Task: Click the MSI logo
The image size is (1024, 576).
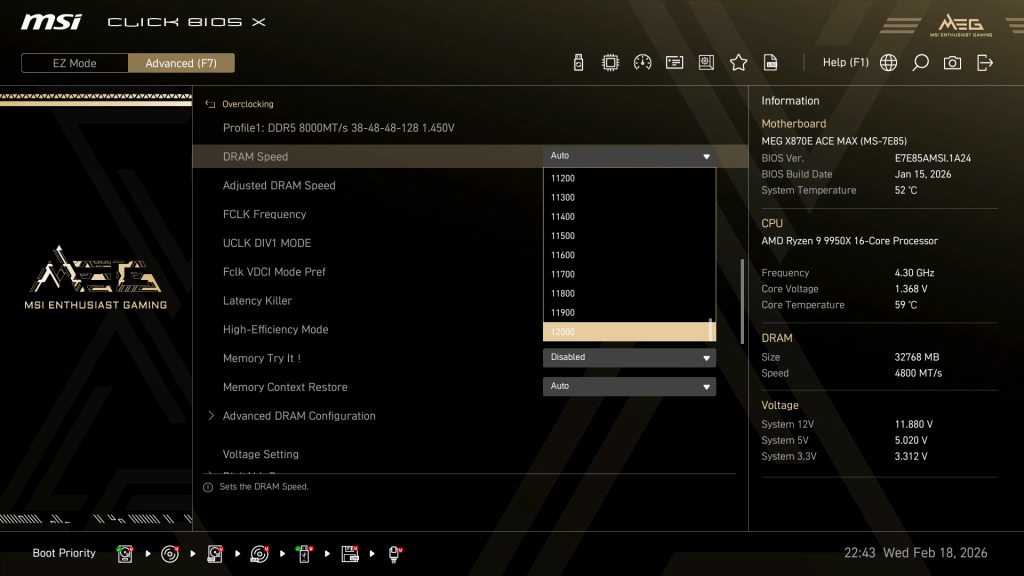Action: (51, 22)
